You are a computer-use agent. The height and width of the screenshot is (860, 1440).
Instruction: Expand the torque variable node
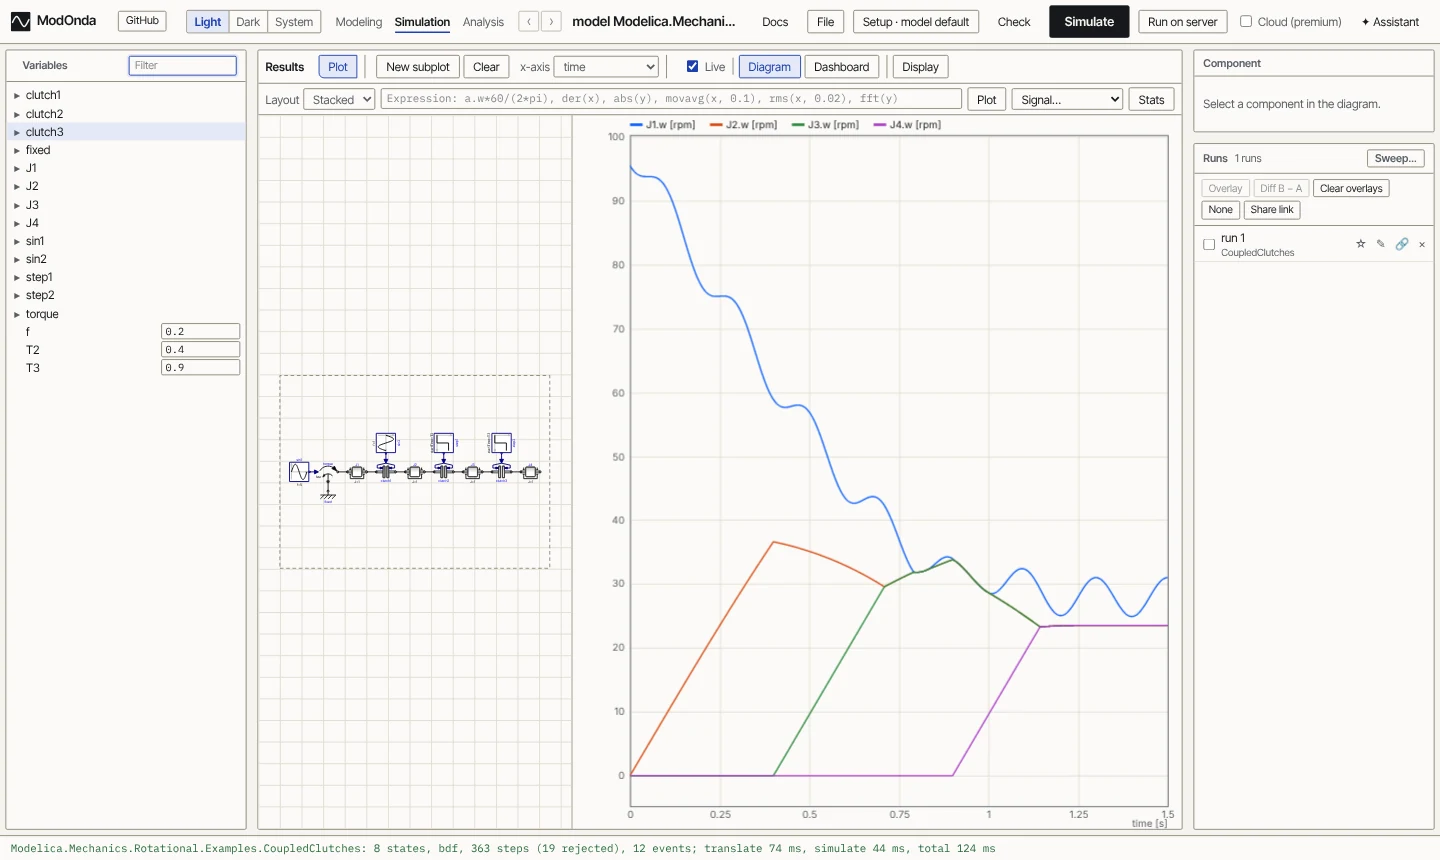[x=17, y=315]
